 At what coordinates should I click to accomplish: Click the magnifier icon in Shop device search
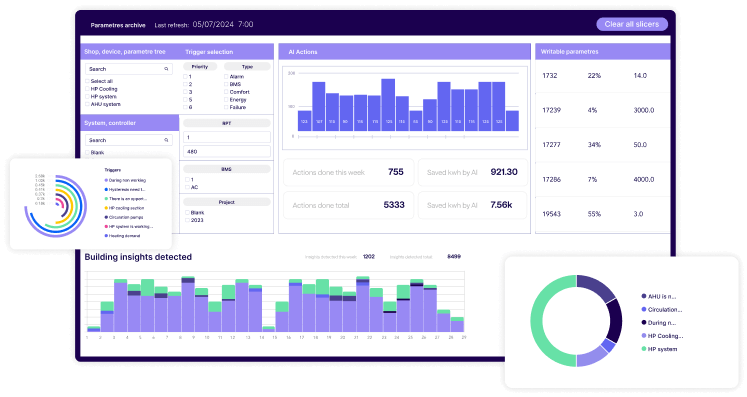coord(166,69)
